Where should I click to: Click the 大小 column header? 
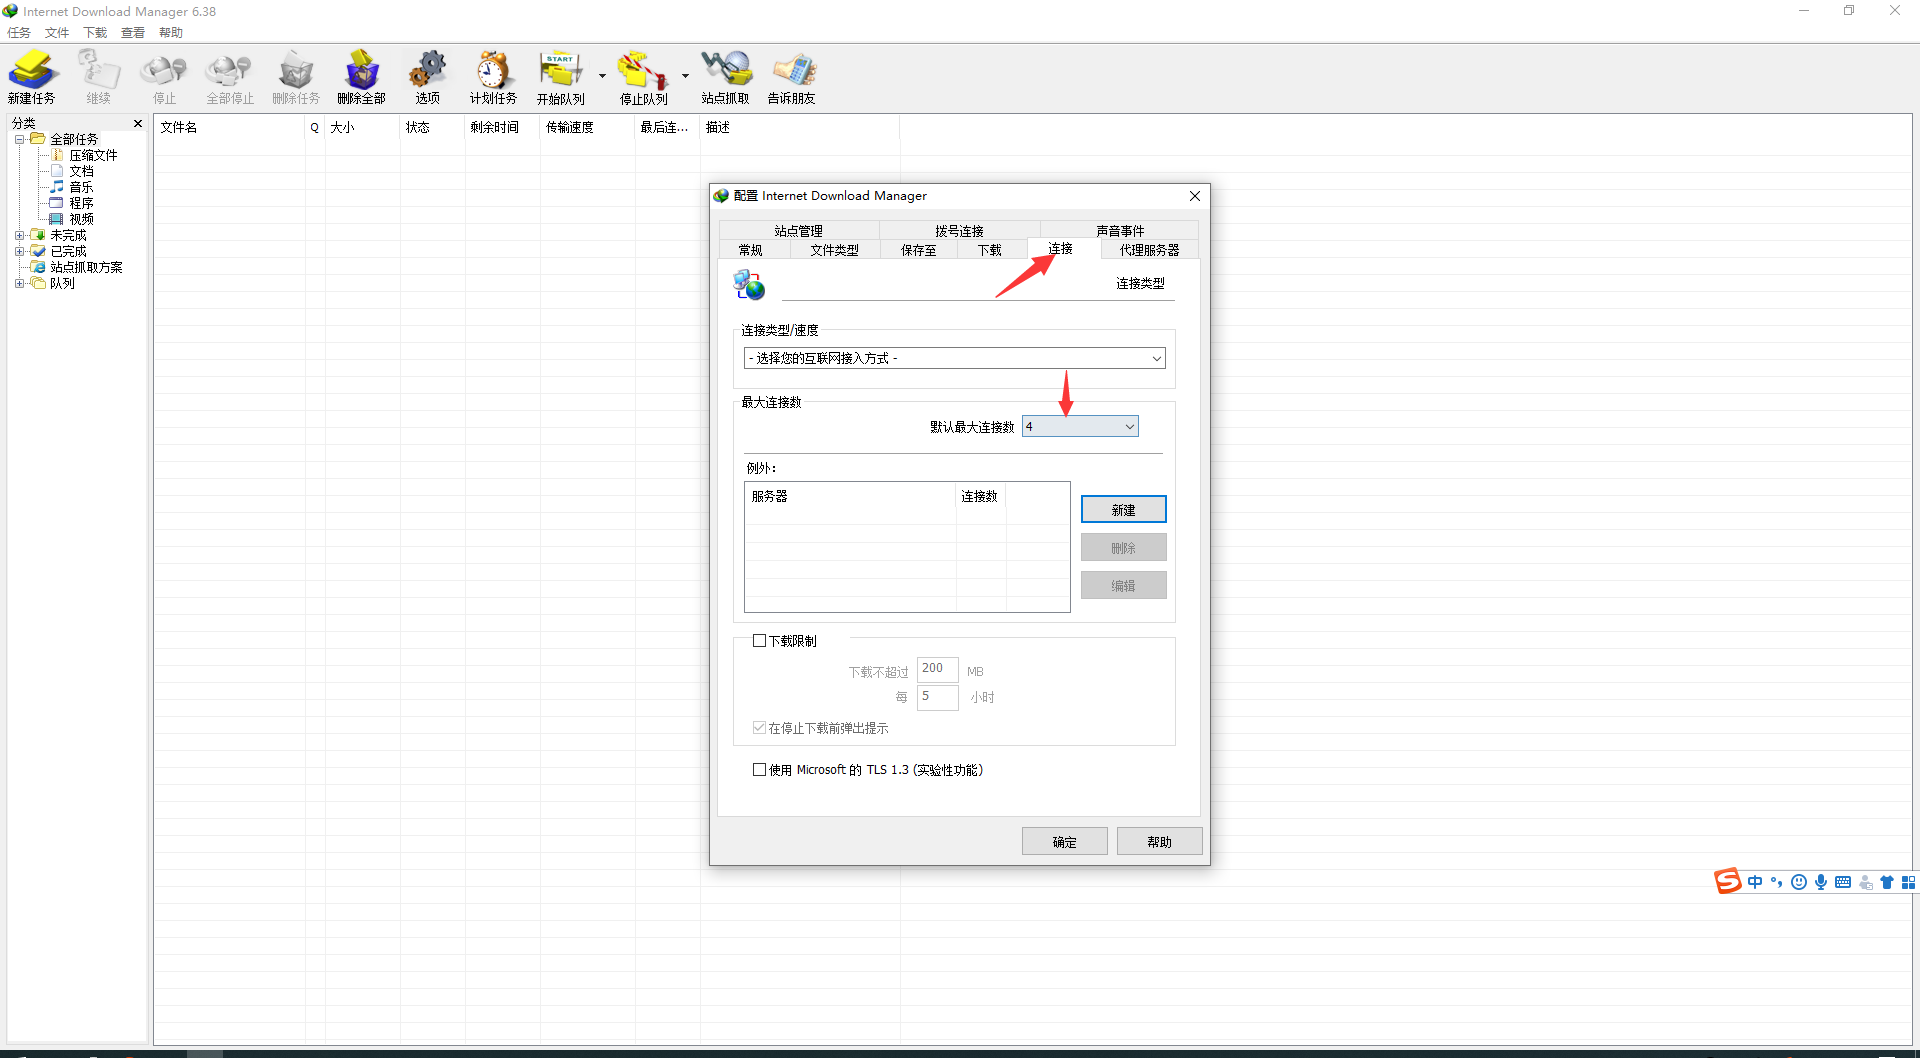(362, 127)
